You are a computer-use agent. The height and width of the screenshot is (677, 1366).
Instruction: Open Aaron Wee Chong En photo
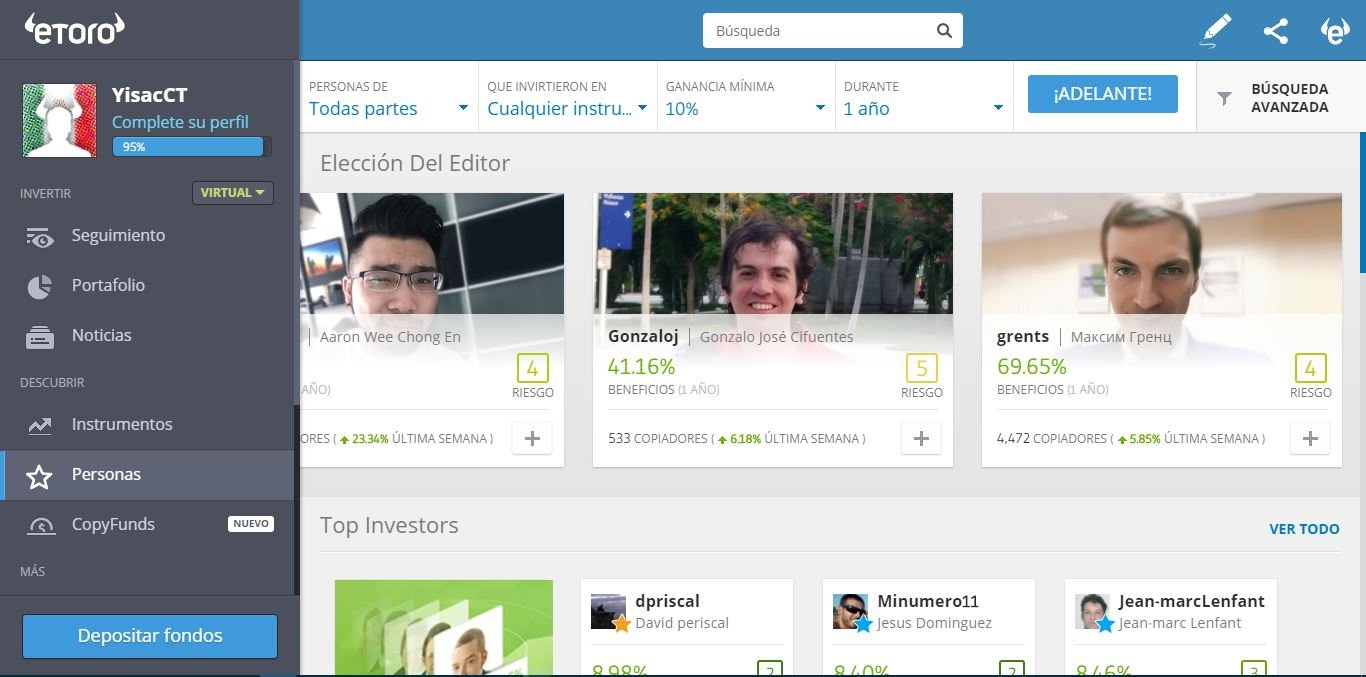tap(432, 254)
